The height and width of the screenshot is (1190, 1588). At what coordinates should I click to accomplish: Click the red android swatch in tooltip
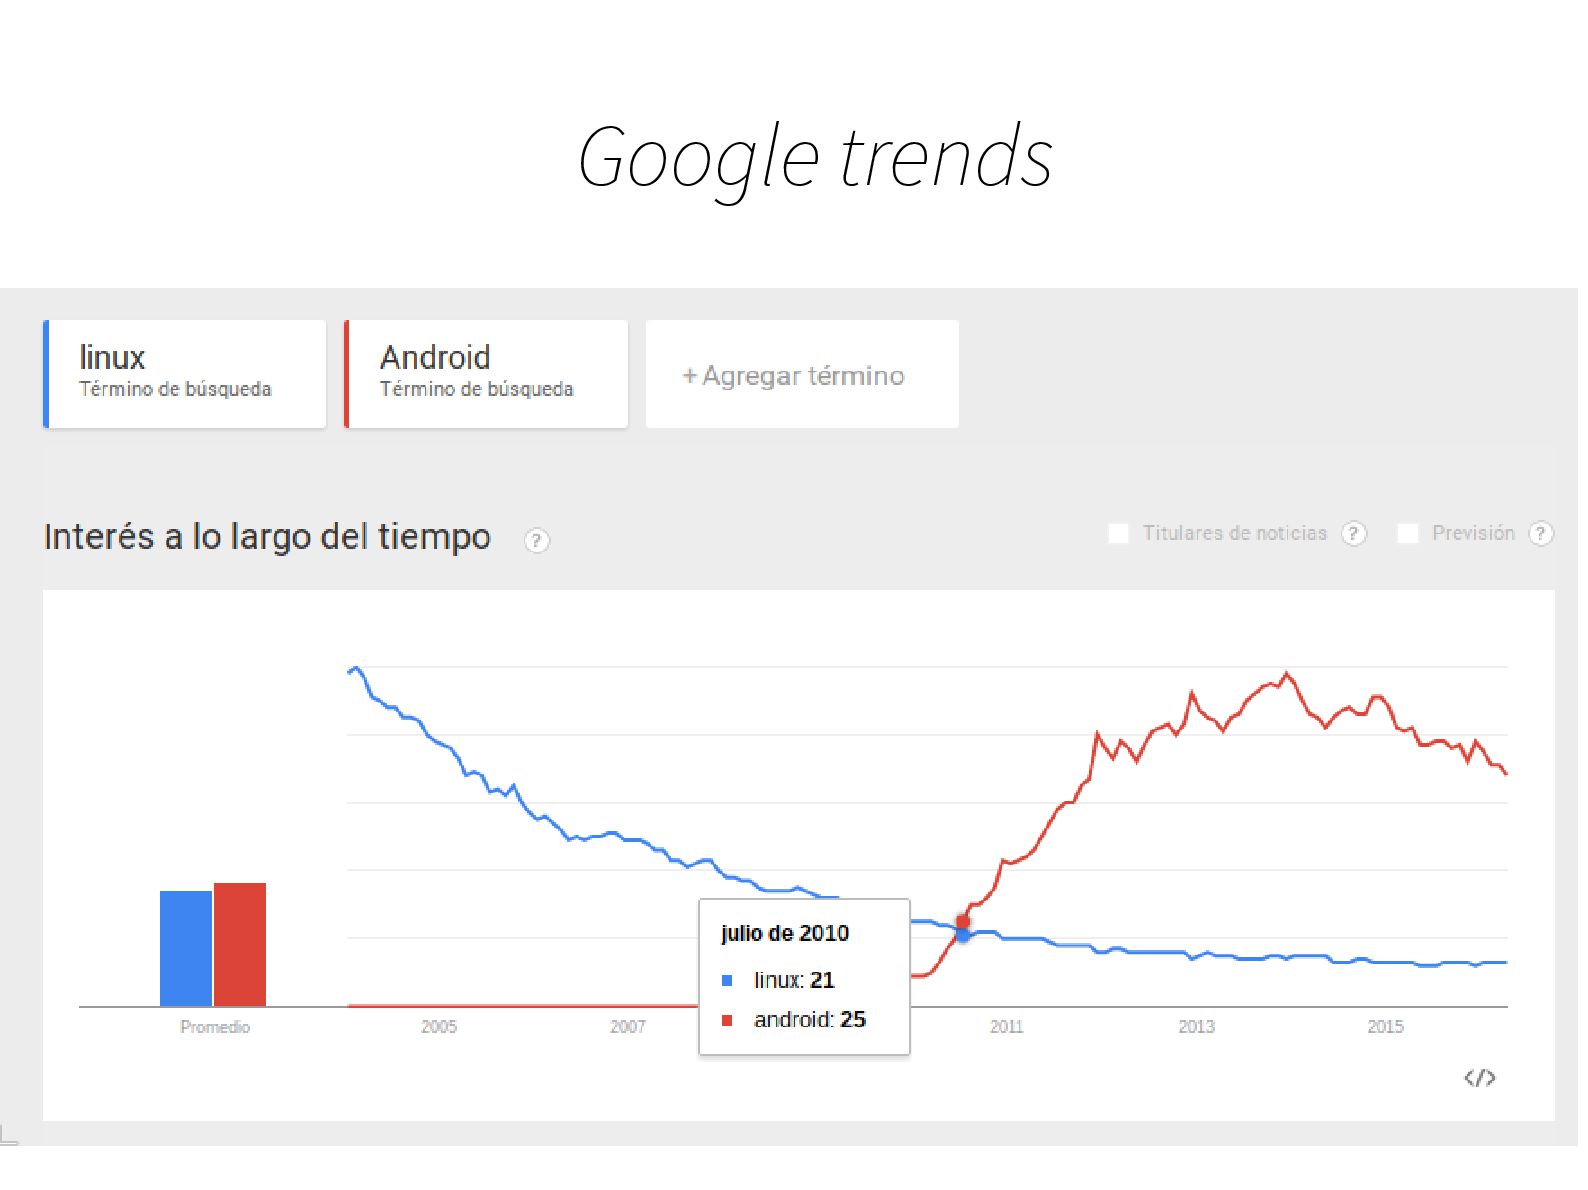click(727, 1021)
